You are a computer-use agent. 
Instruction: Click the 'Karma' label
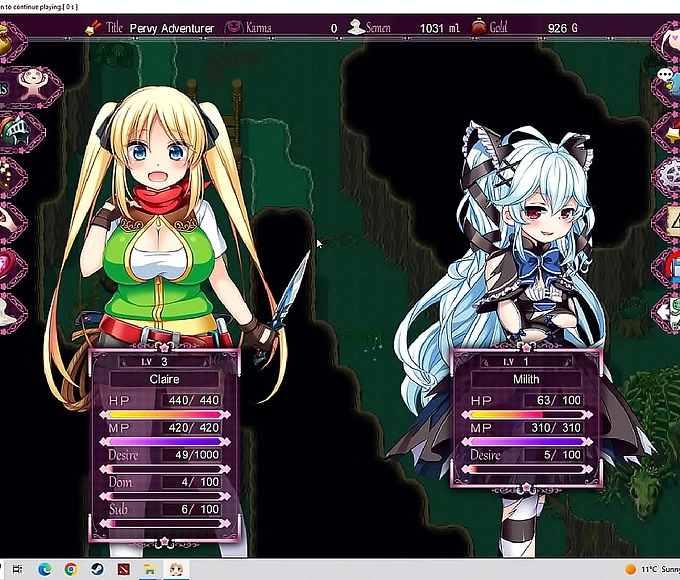point(258,28)
